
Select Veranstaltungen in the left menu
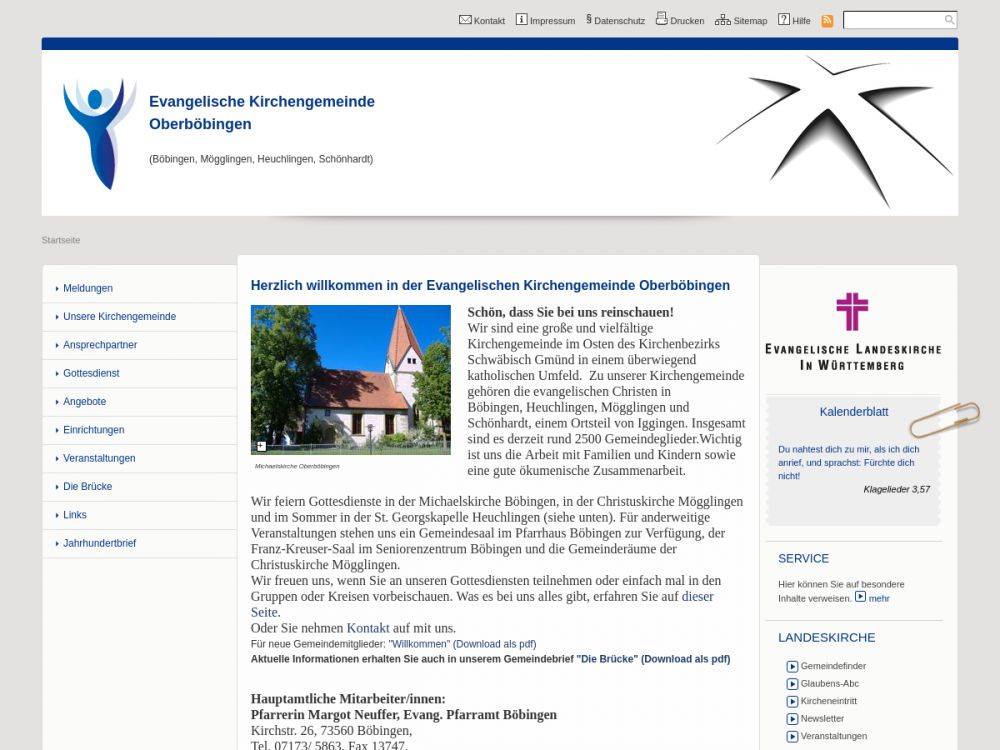(99, 458)
